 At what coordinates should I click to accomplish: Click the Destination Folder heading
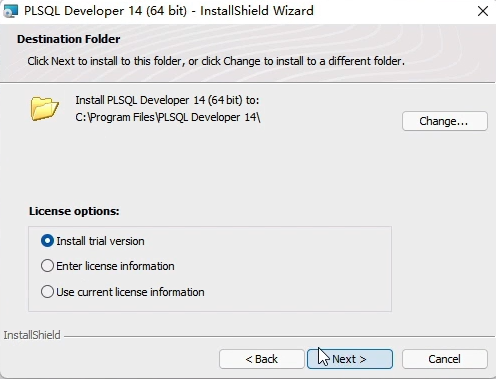pyautogui.click(x=69, y=39)
